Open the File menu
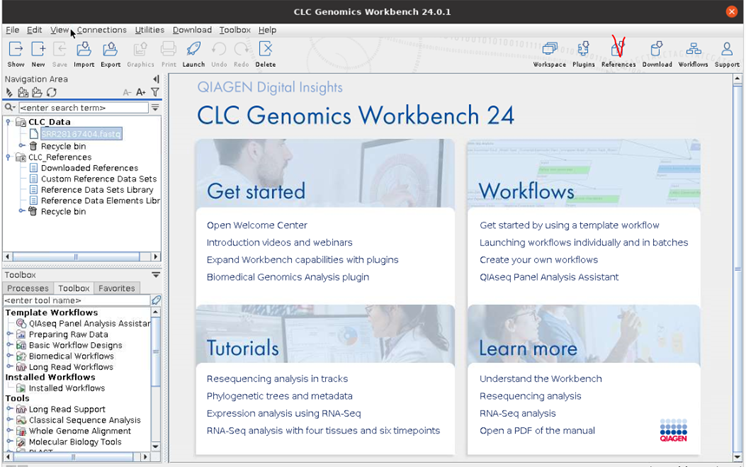The height and width of the screenshot is (467, 746). (12, 30)
